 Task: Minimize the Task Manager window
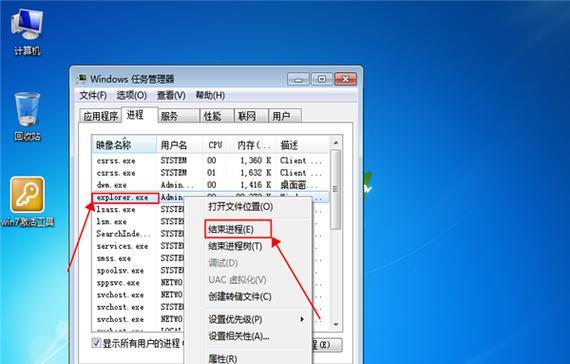(298, 79)
